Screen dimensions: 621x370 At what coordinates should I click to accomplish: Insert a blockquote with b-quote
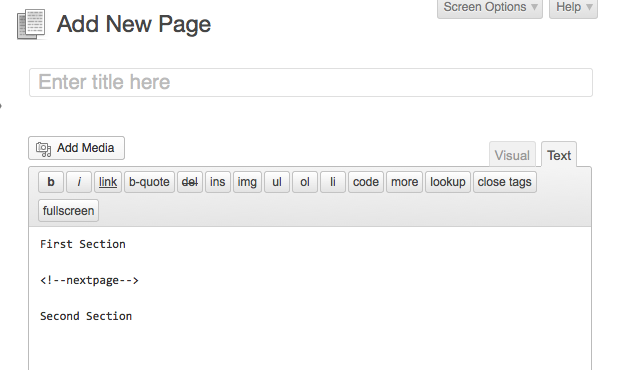[149, 182]
